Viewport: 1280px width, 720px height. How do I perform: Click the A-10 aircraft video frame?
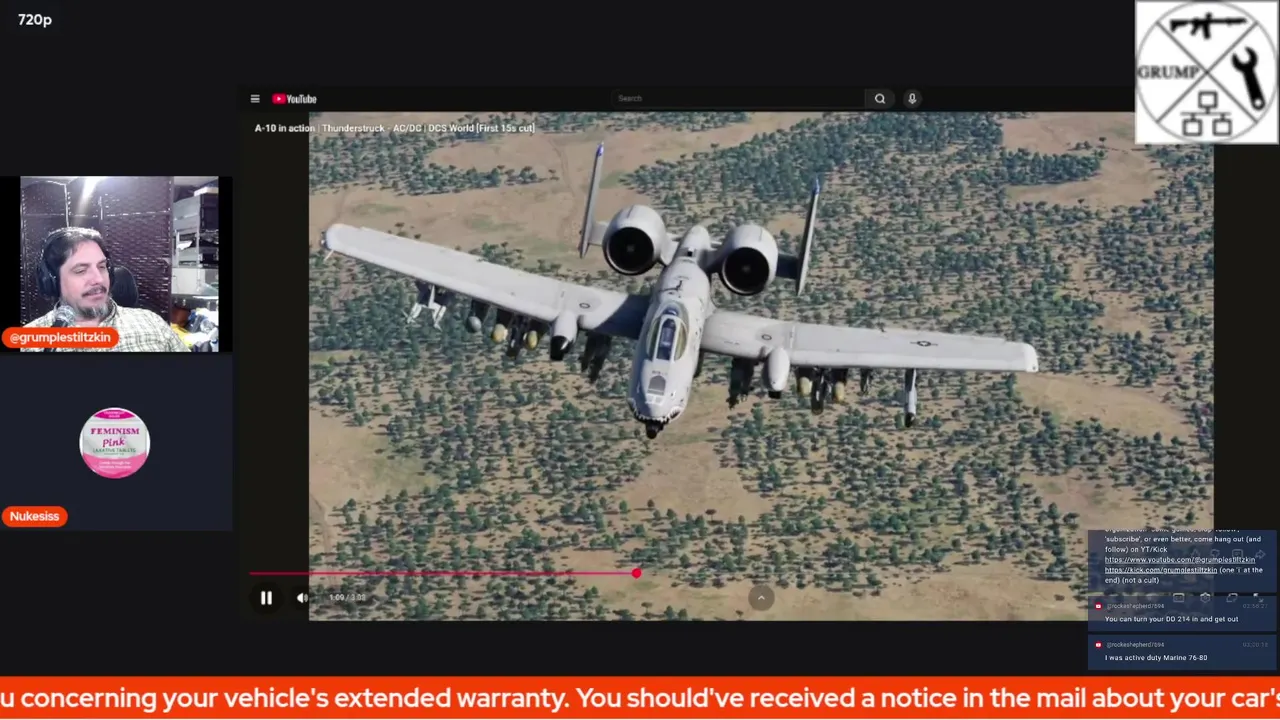760,366
